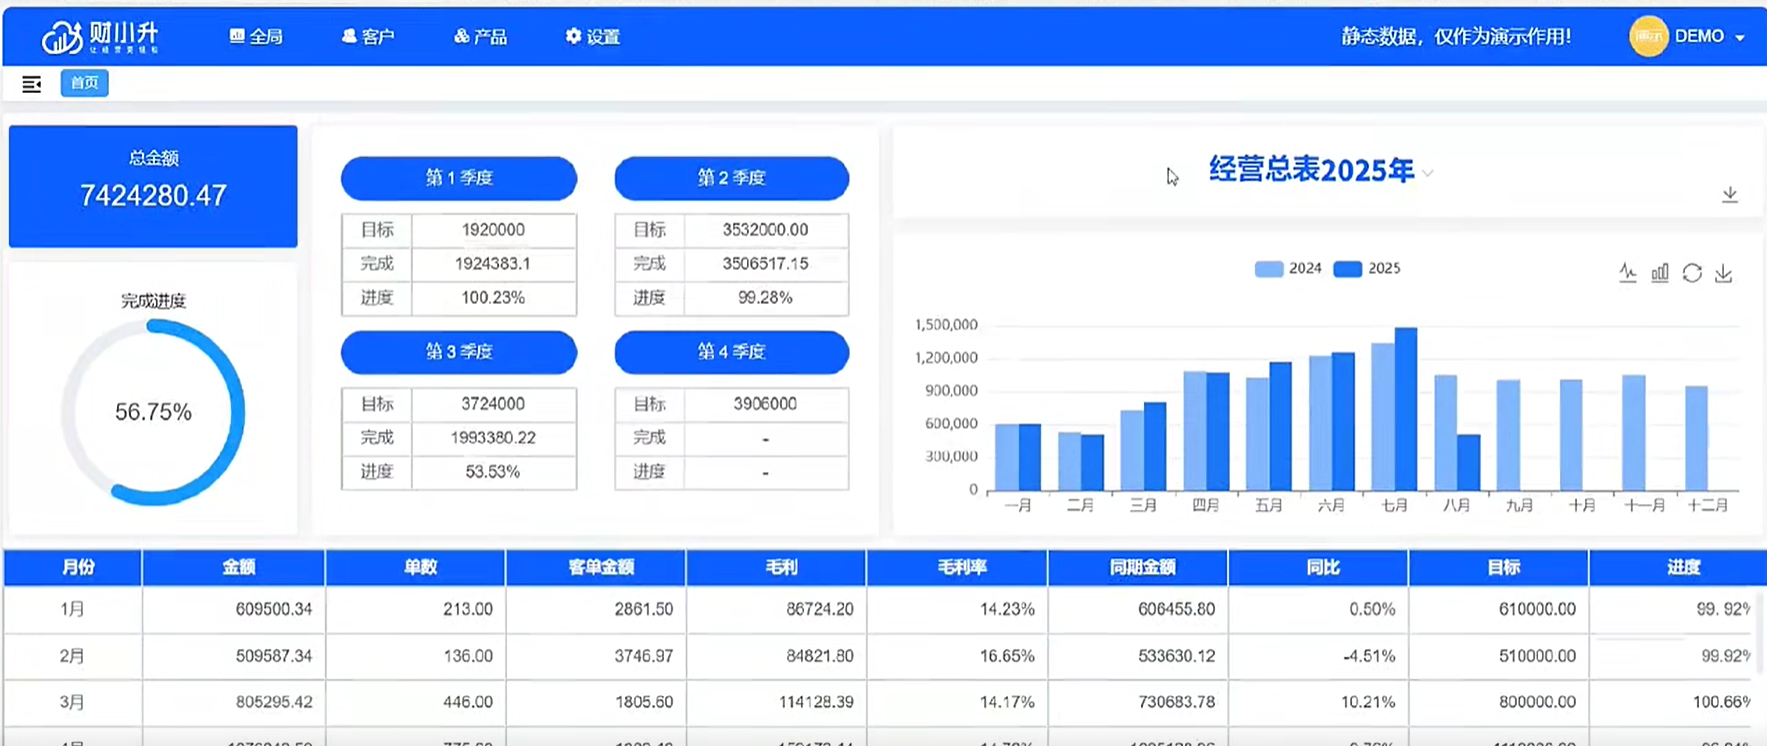Click Q1 completed value 1924383.1

(x=493, y=264)
